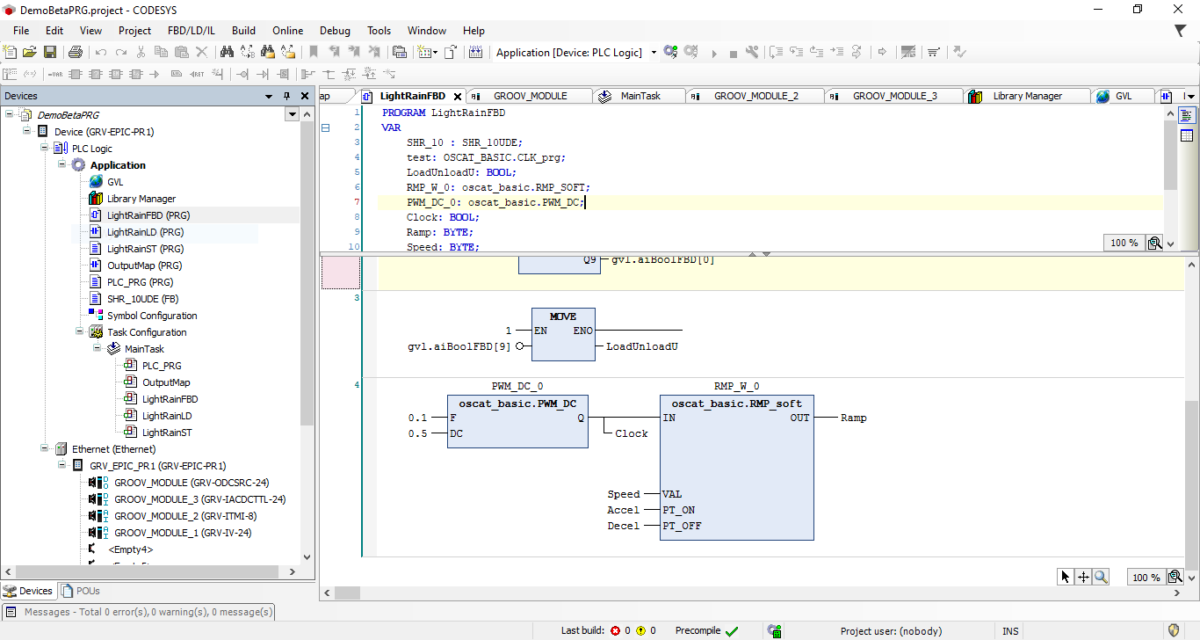The width and height of the screenshot is (1200, 640).
Task: Click the Find binoculars icon
Action: pos(227,52)
